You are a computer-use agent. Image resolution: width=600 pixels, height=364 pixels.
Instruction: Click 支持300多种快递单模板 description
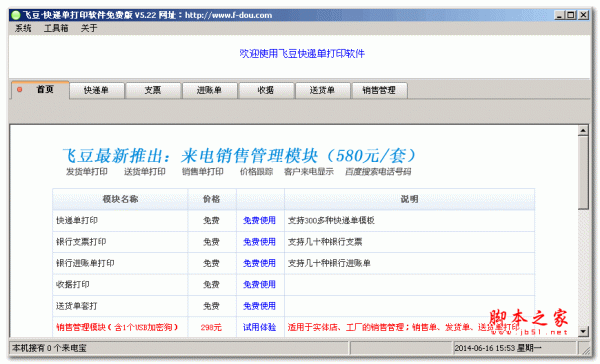point(331,220)
